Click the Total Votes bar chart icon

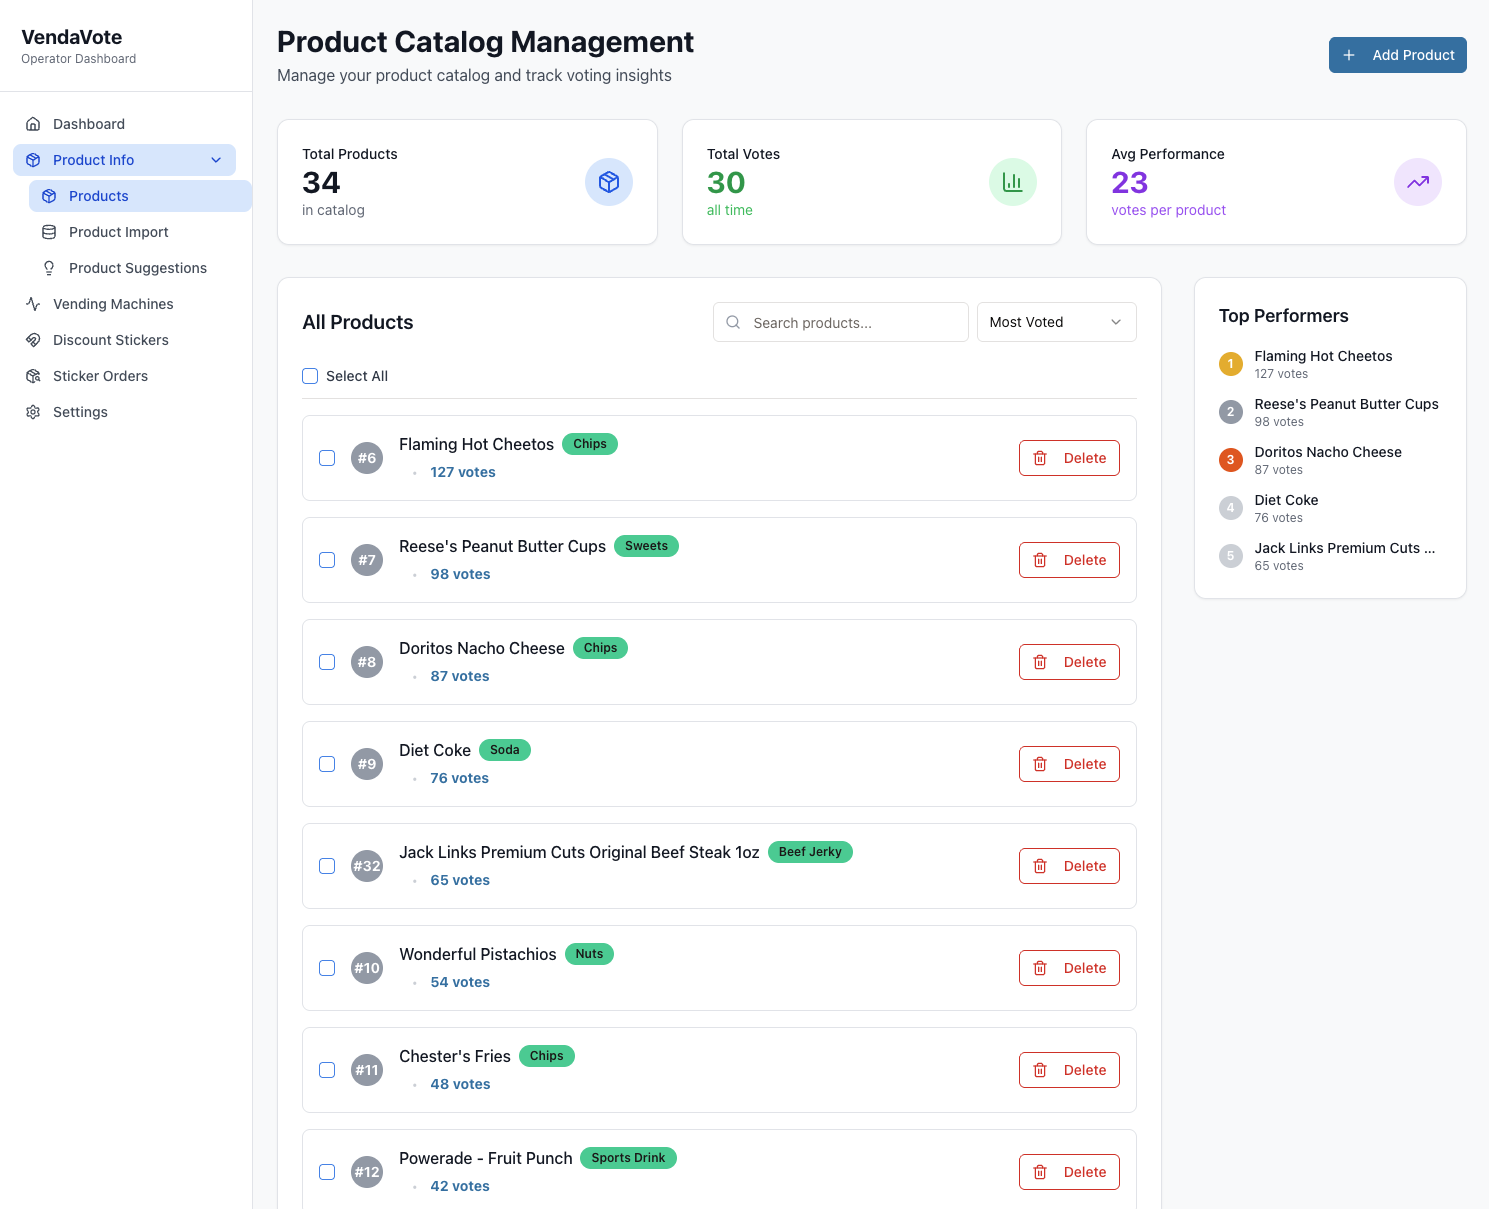(1013, 182)
